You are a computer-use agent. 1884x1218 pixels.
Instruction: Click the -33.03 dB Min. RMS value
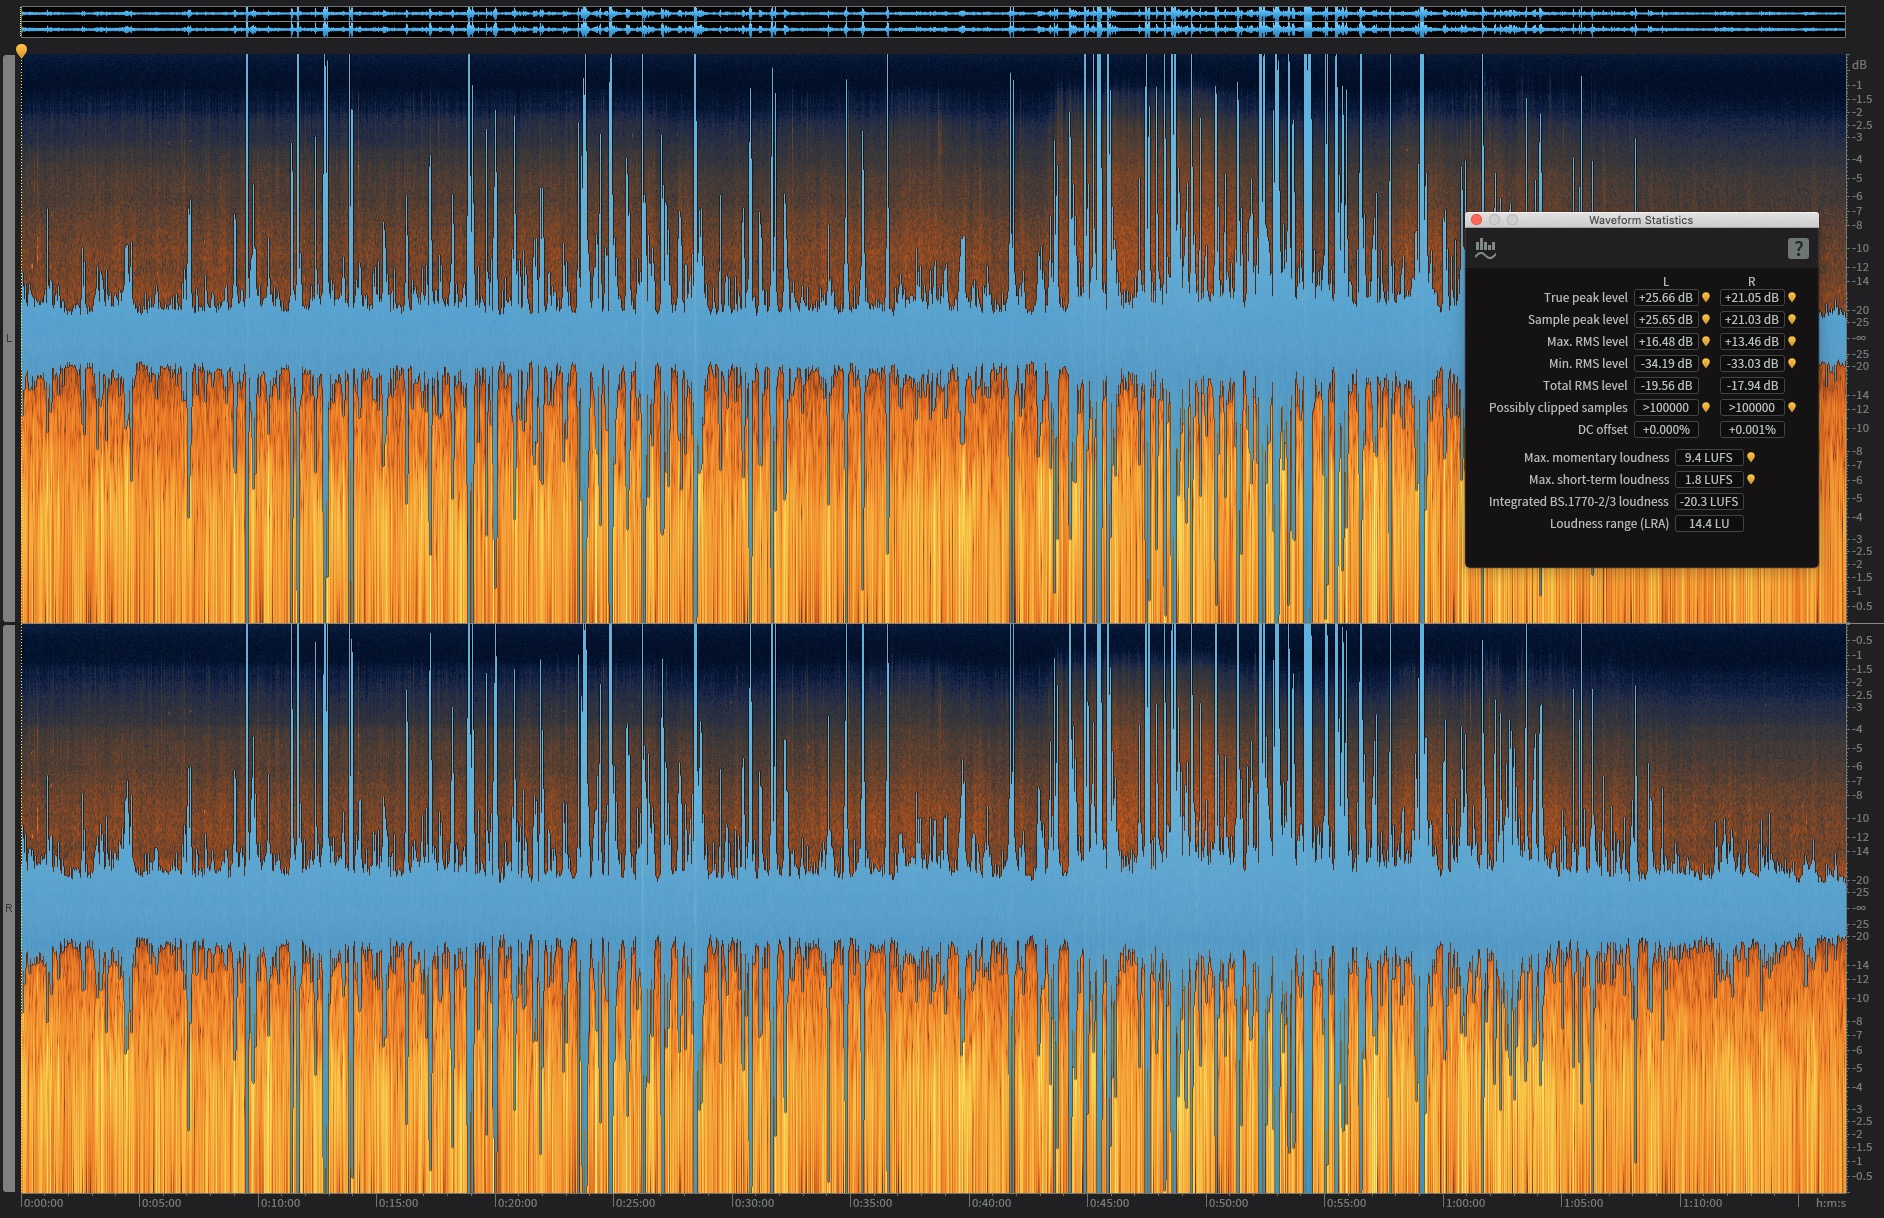pos(1752,363)
